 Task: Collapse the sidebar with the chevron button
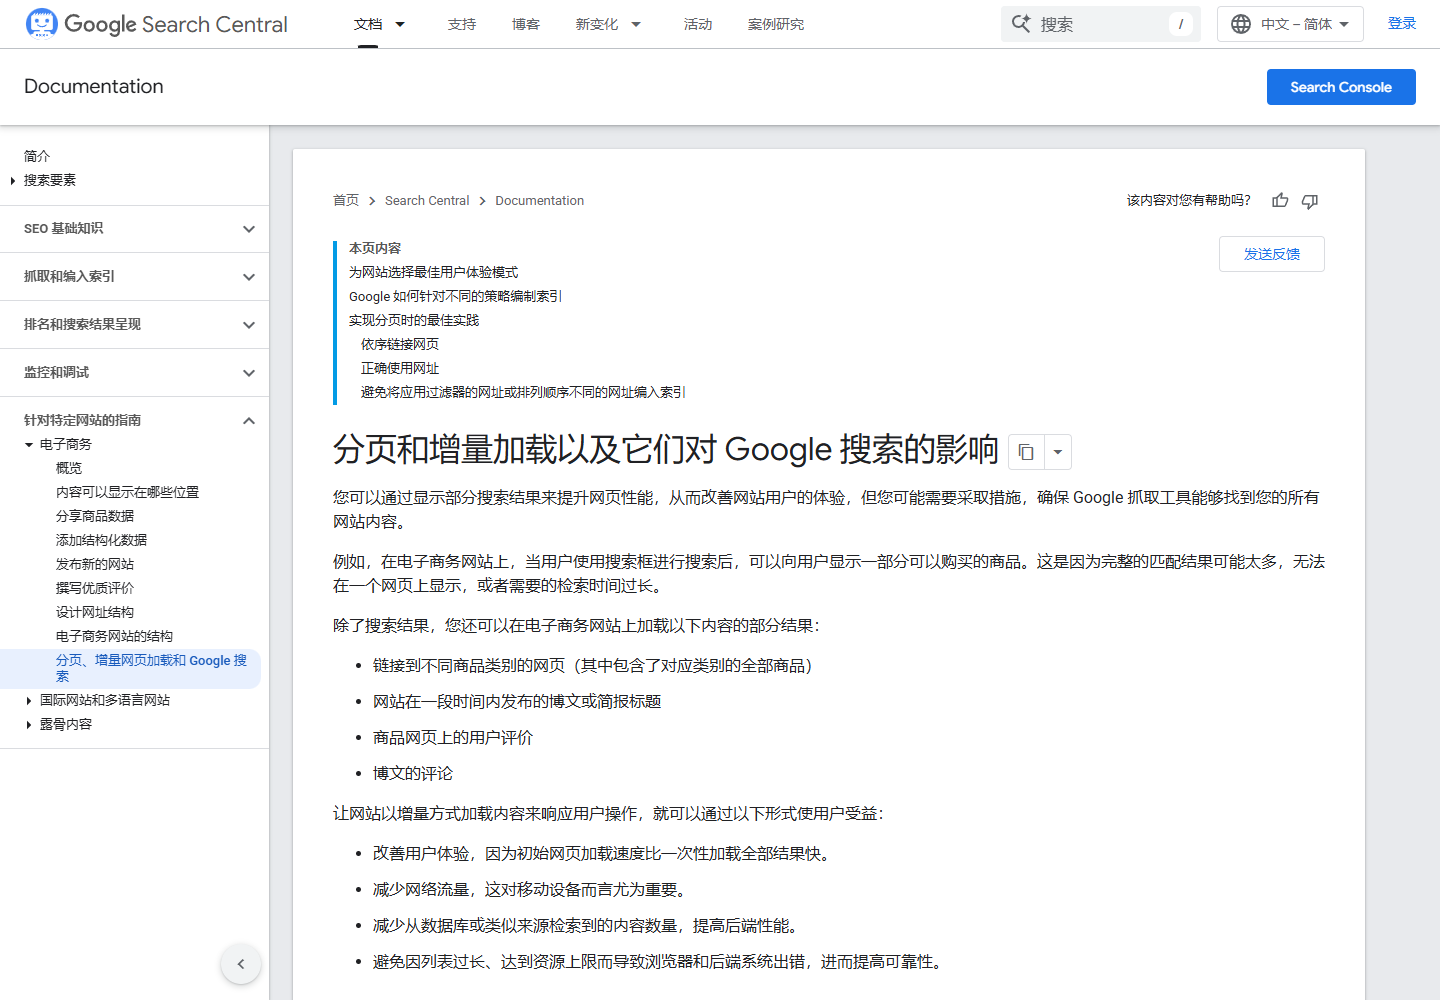tap(241, 964)
